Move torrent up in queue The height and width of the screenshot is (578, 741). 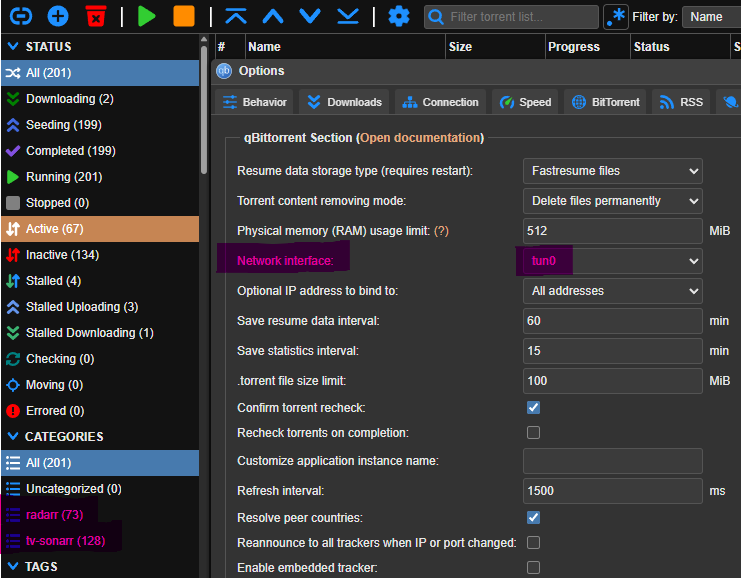[x=273, y=16]
